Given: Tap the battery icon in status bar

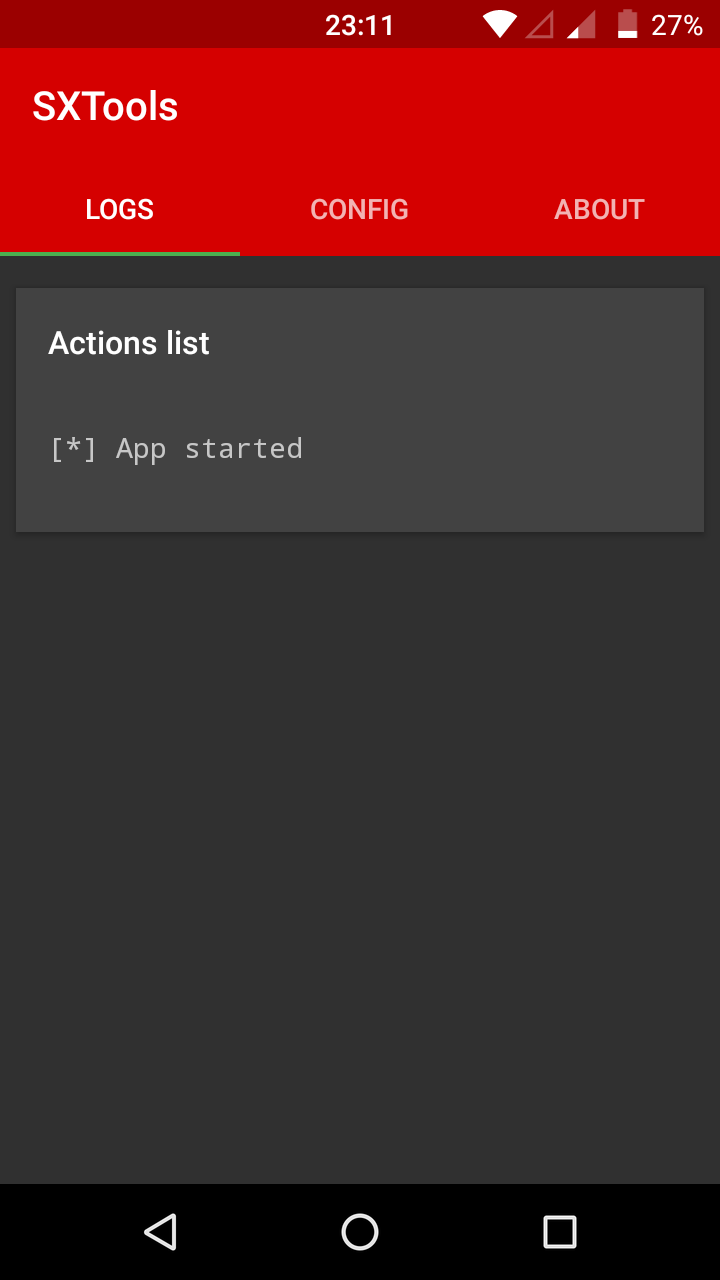Looking at the screenshot, I should pos(627,24).
